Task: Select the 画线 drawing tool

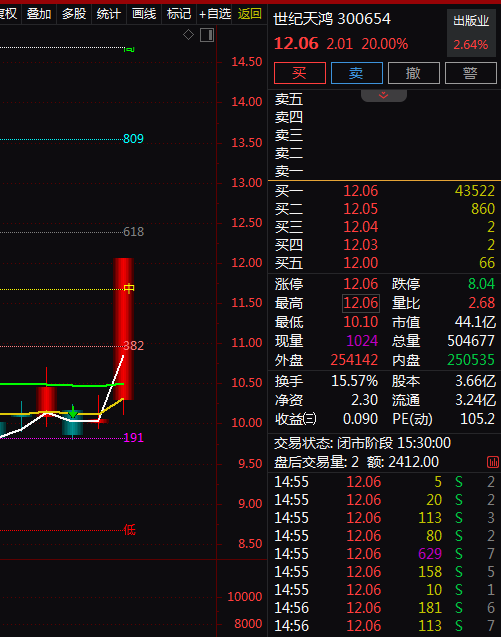Action: pyautogui.click(x=144, y=14)
